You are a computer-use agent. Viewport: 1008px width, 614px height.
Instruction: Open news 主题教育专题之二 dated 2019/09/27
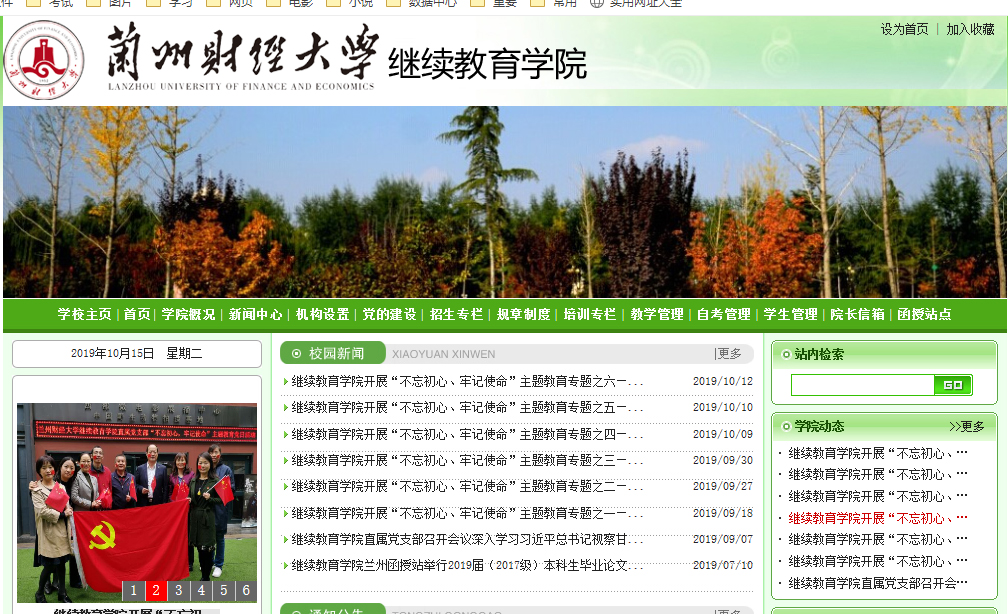click(467, 487)
